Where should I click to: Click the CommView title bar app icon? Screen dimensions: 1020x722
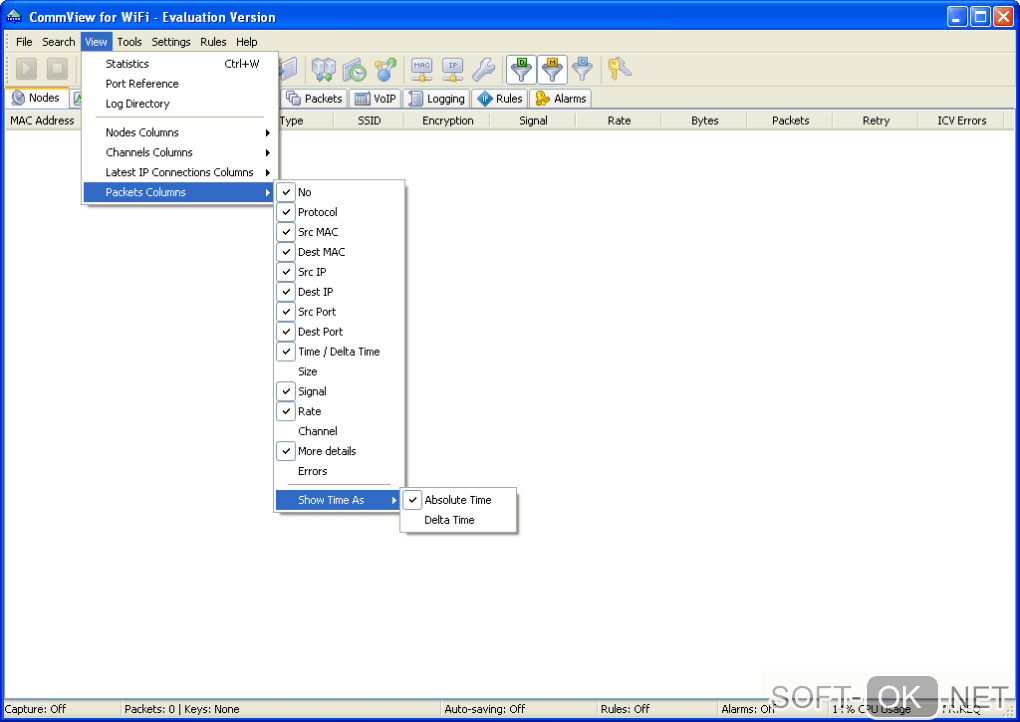pos(14,16)
